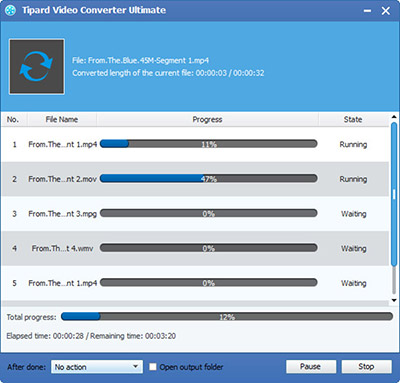Select row 1 file From.The...nt 1.mp4
This screenshot has height=383, width=400.
pyautogui.click(x=62, y=144)
